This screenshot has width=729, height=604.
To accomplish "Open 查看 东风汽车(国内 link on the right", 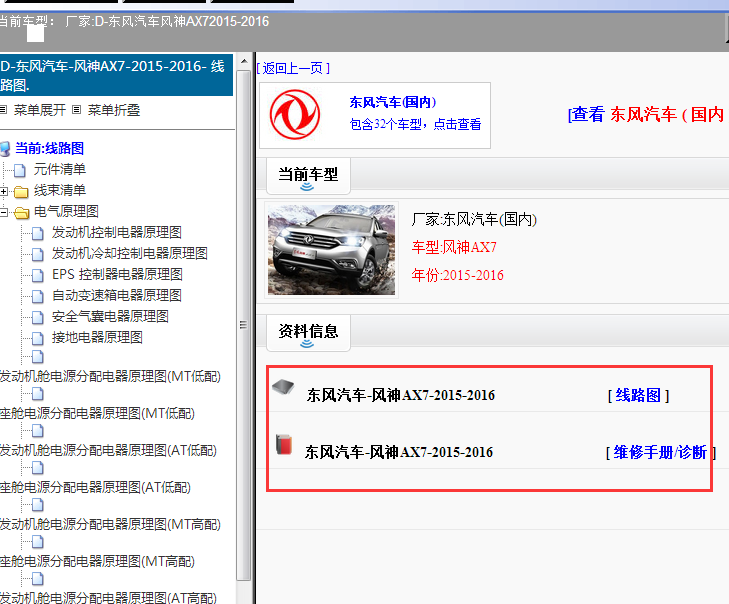I will (647, 114).
